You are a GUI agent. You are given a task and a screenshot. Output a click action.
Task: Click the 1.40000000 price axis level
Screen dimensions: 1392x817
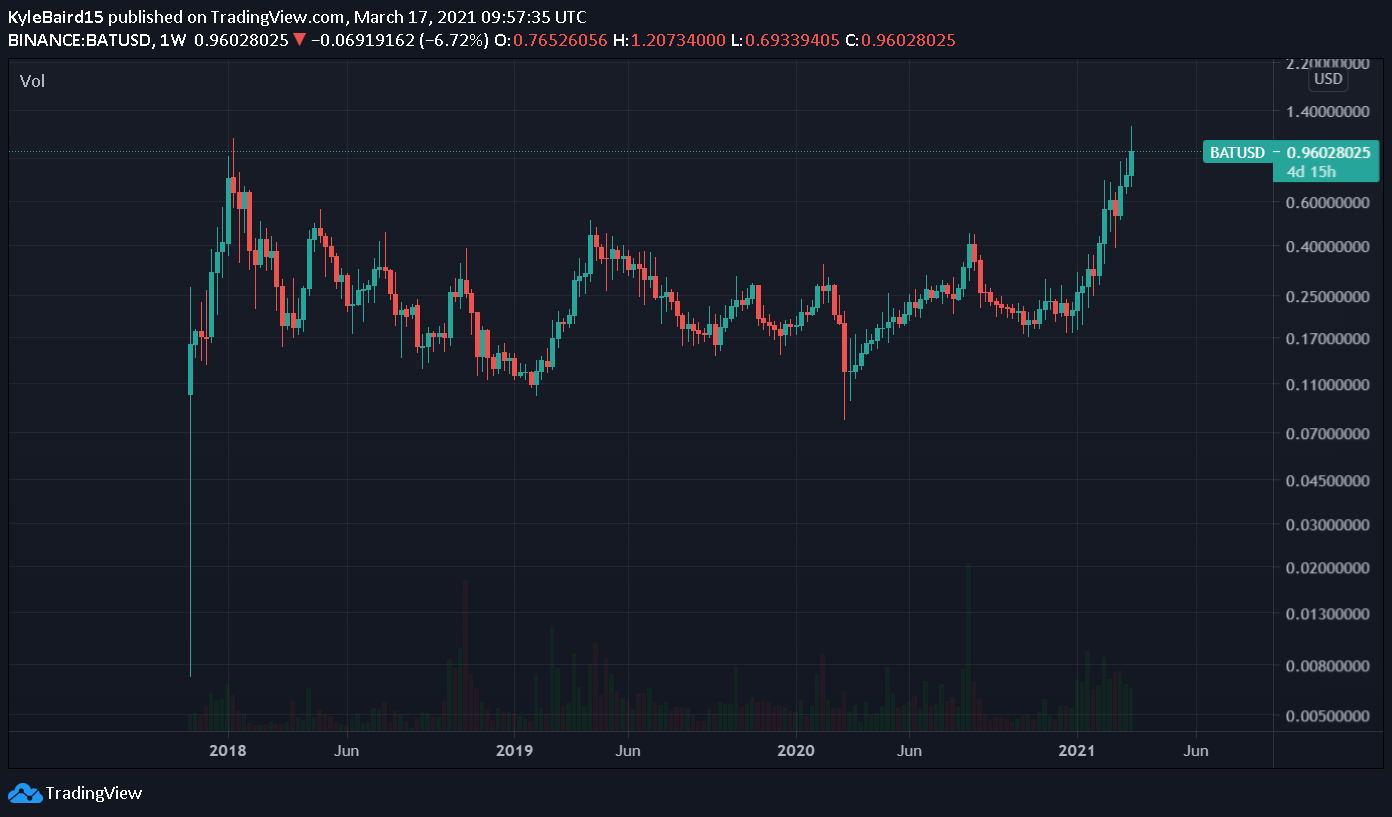click(x=1327, y=112)
